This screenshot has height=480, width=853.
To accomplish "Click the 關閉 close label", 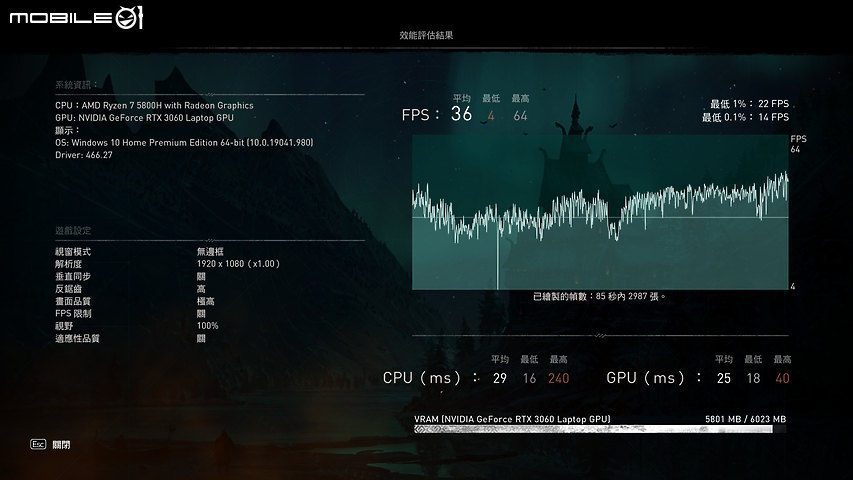I will point(61,445).
